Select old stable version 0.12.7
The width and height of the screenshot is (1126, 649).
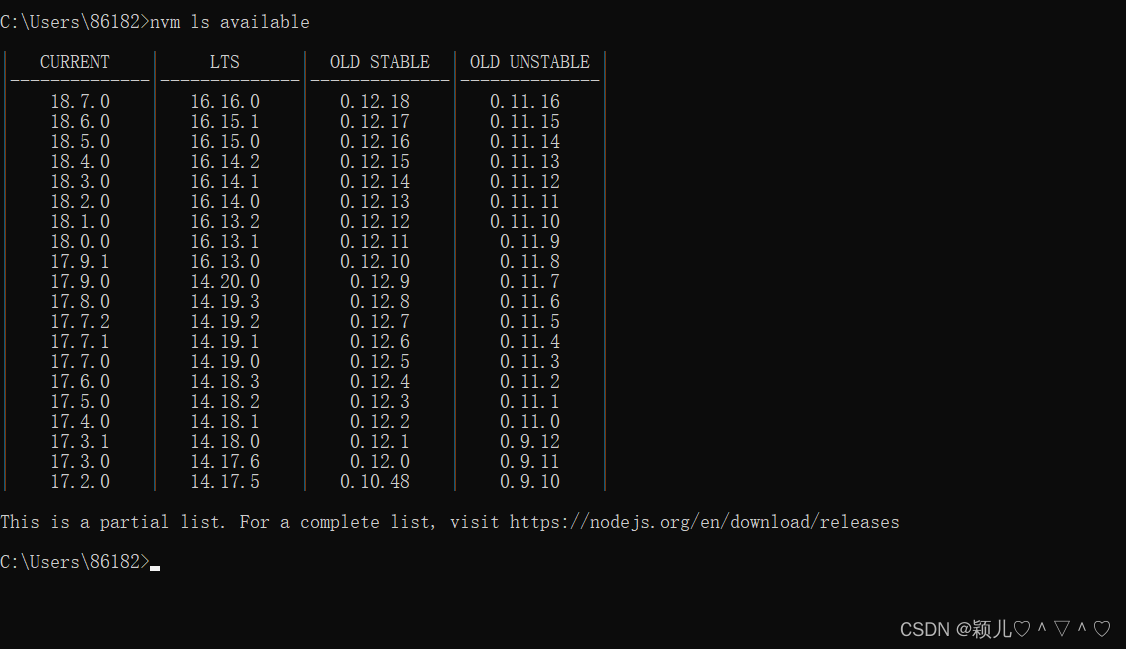pos(380,322)
